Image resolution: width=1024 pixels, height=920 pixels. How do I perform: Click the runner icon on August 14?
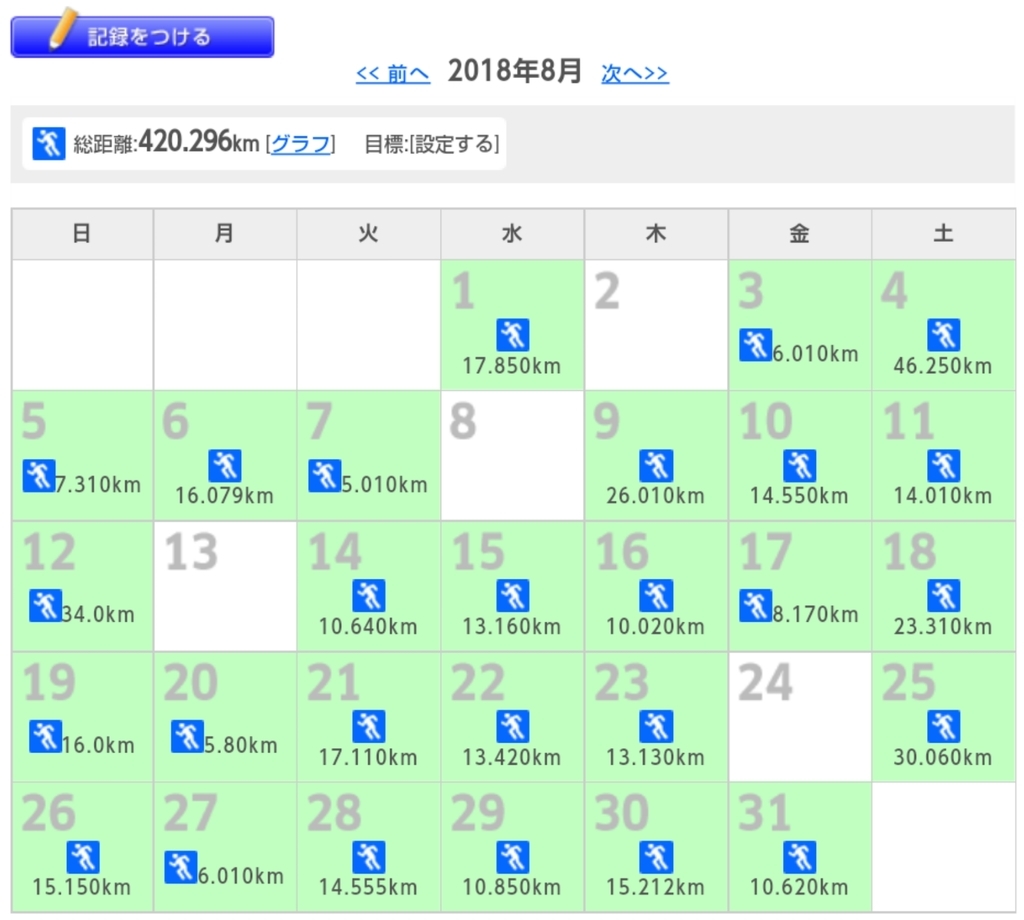tap(369, 595)
